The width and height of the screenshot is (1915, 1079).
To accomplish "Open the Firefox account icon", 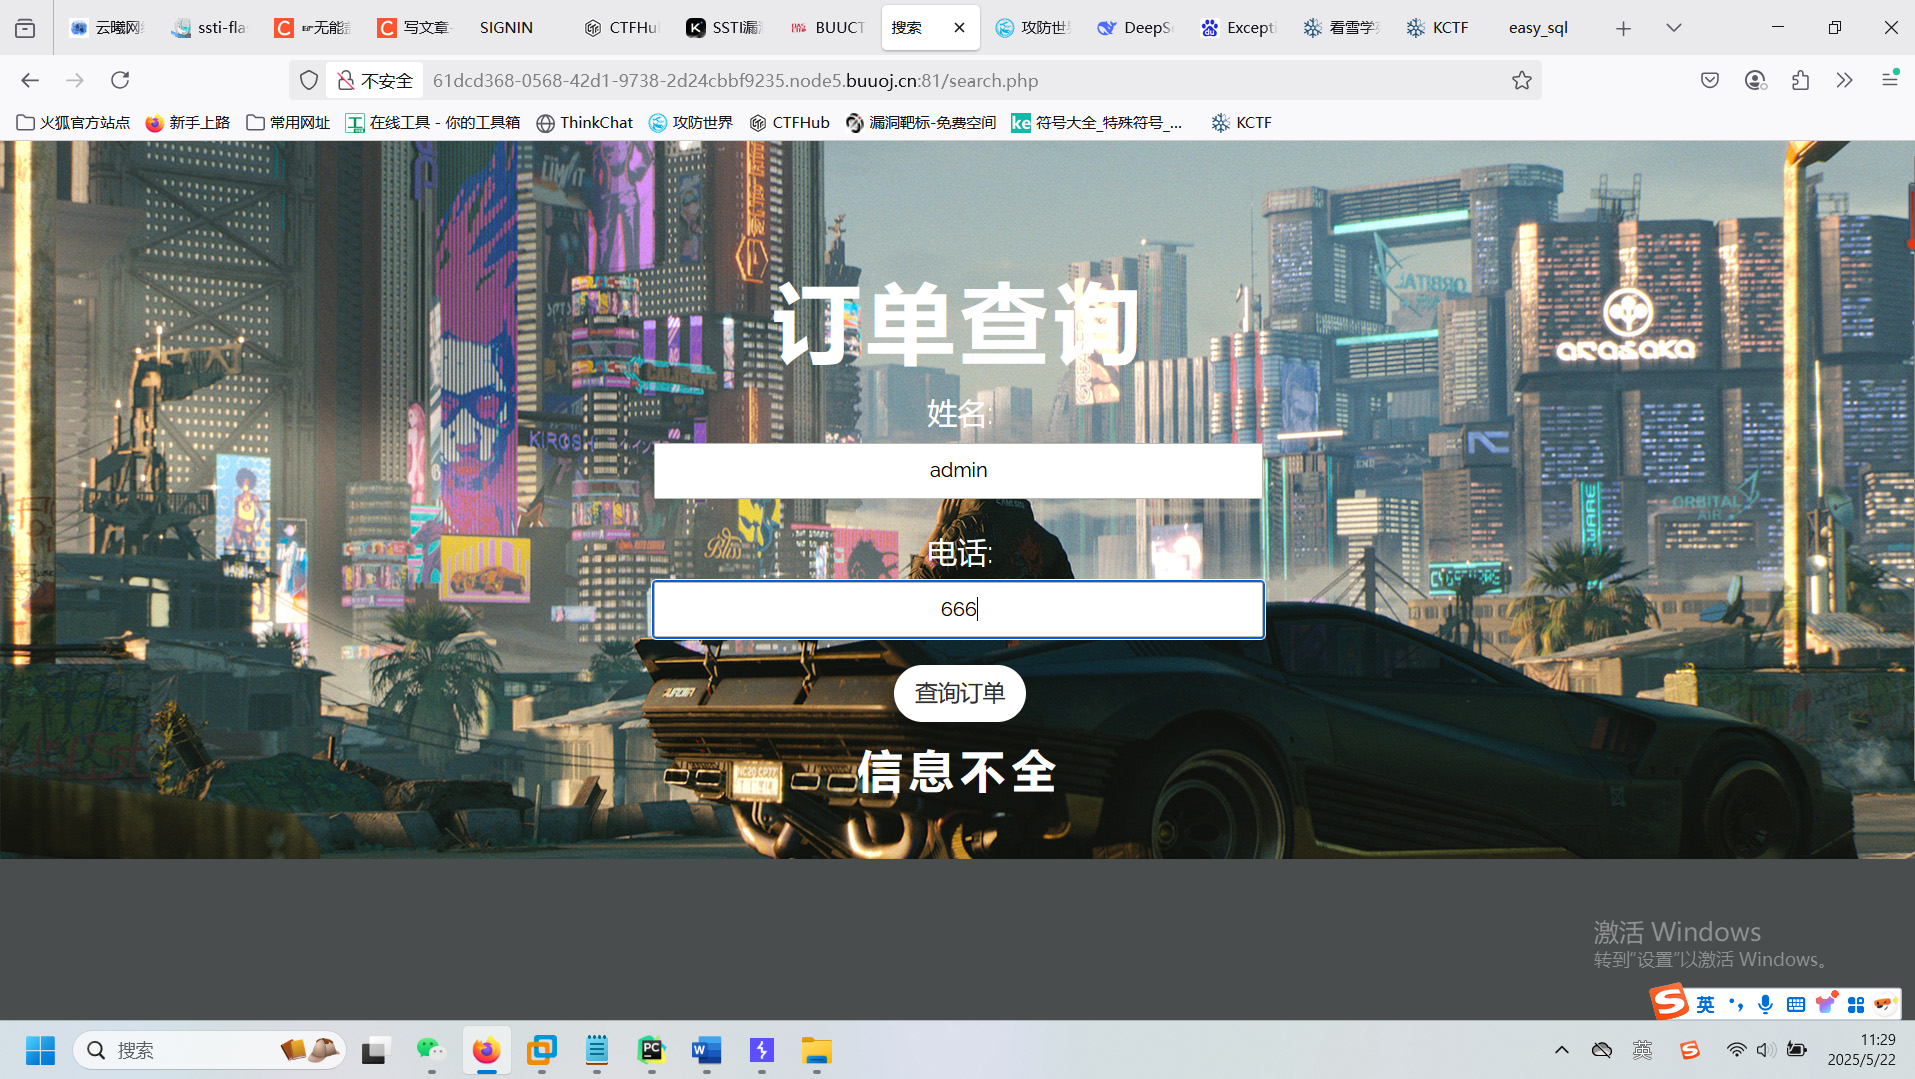I will tap(1755, 80).
